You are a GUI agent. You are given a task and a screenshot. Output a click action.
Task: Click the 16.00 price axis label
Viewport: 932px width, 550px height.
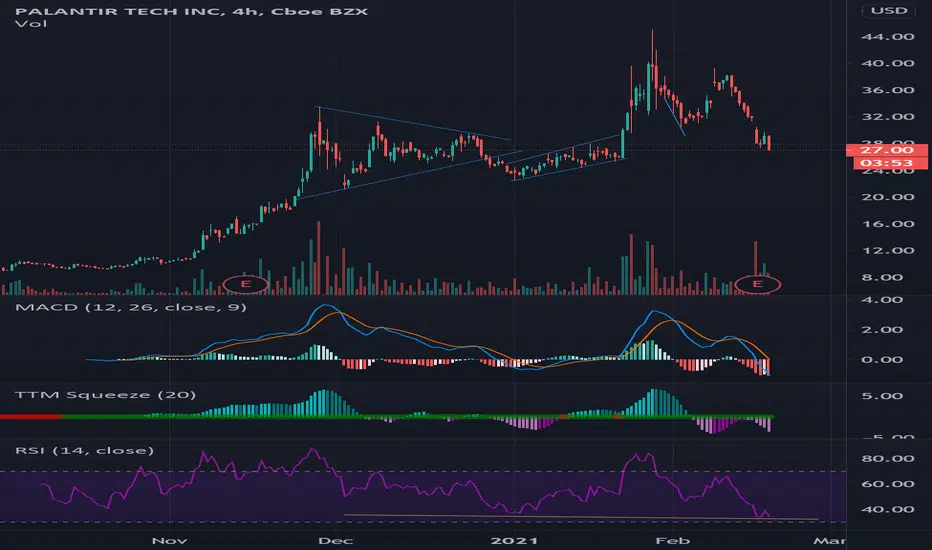pyautogui.click(x=887, y=224)
